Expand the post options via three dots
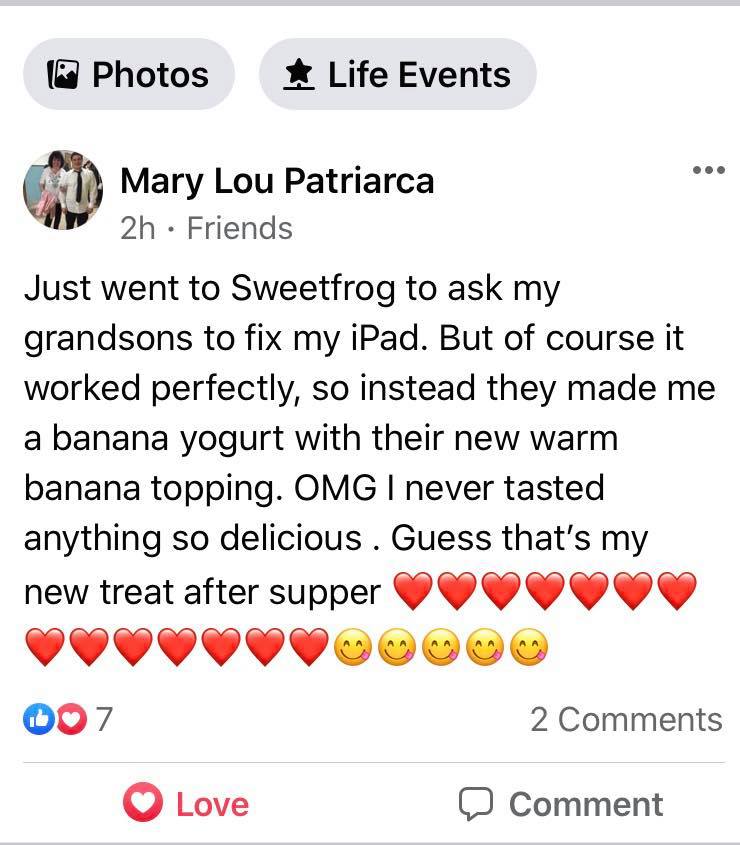The height and width of the screenshot is (845, 740). (x=709, y=170)
